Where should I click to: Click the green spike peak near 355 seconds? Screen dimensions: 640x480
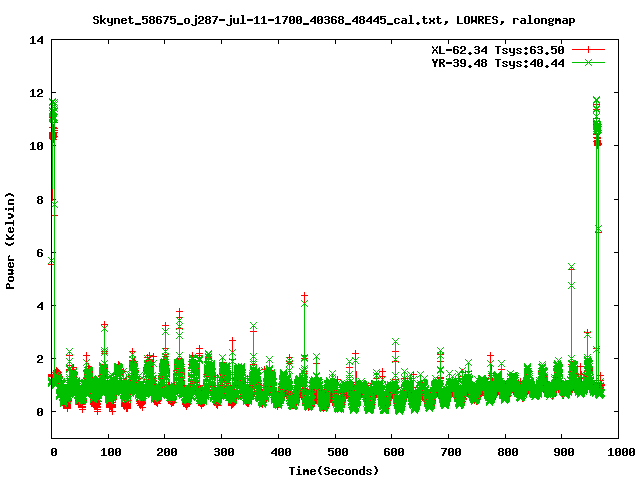point(253,326)
